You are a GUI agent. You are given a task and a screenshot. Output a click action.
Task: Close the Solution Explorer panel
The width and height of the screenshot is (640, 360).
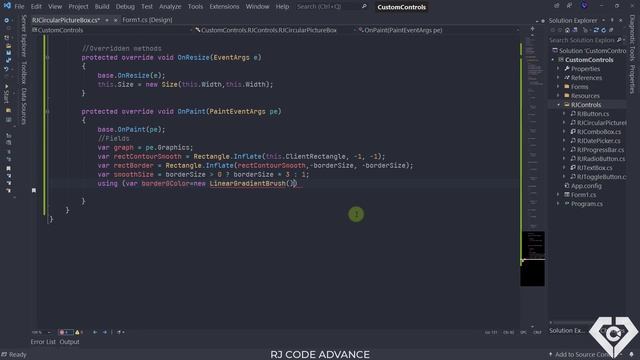[621, 20]
